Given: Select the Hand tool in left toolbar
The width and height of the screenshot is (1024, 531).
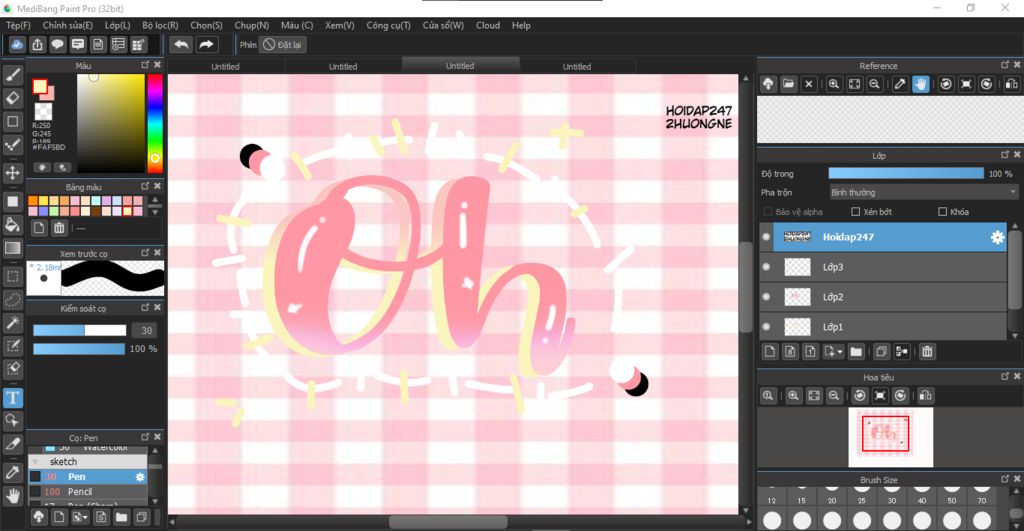Looking at the screenshot, I should coord(12,496).
